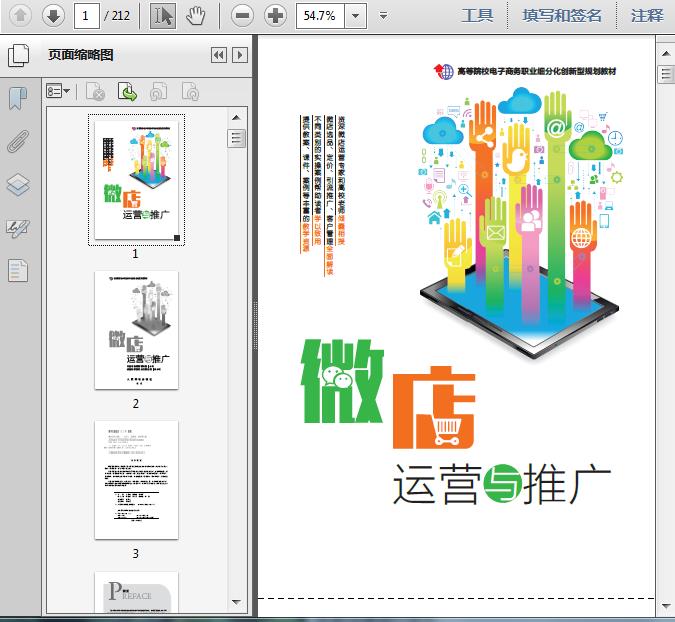Click the 54.7% zoom value field
The width and height of the screenshot is (675, 622).
[320, 16]
